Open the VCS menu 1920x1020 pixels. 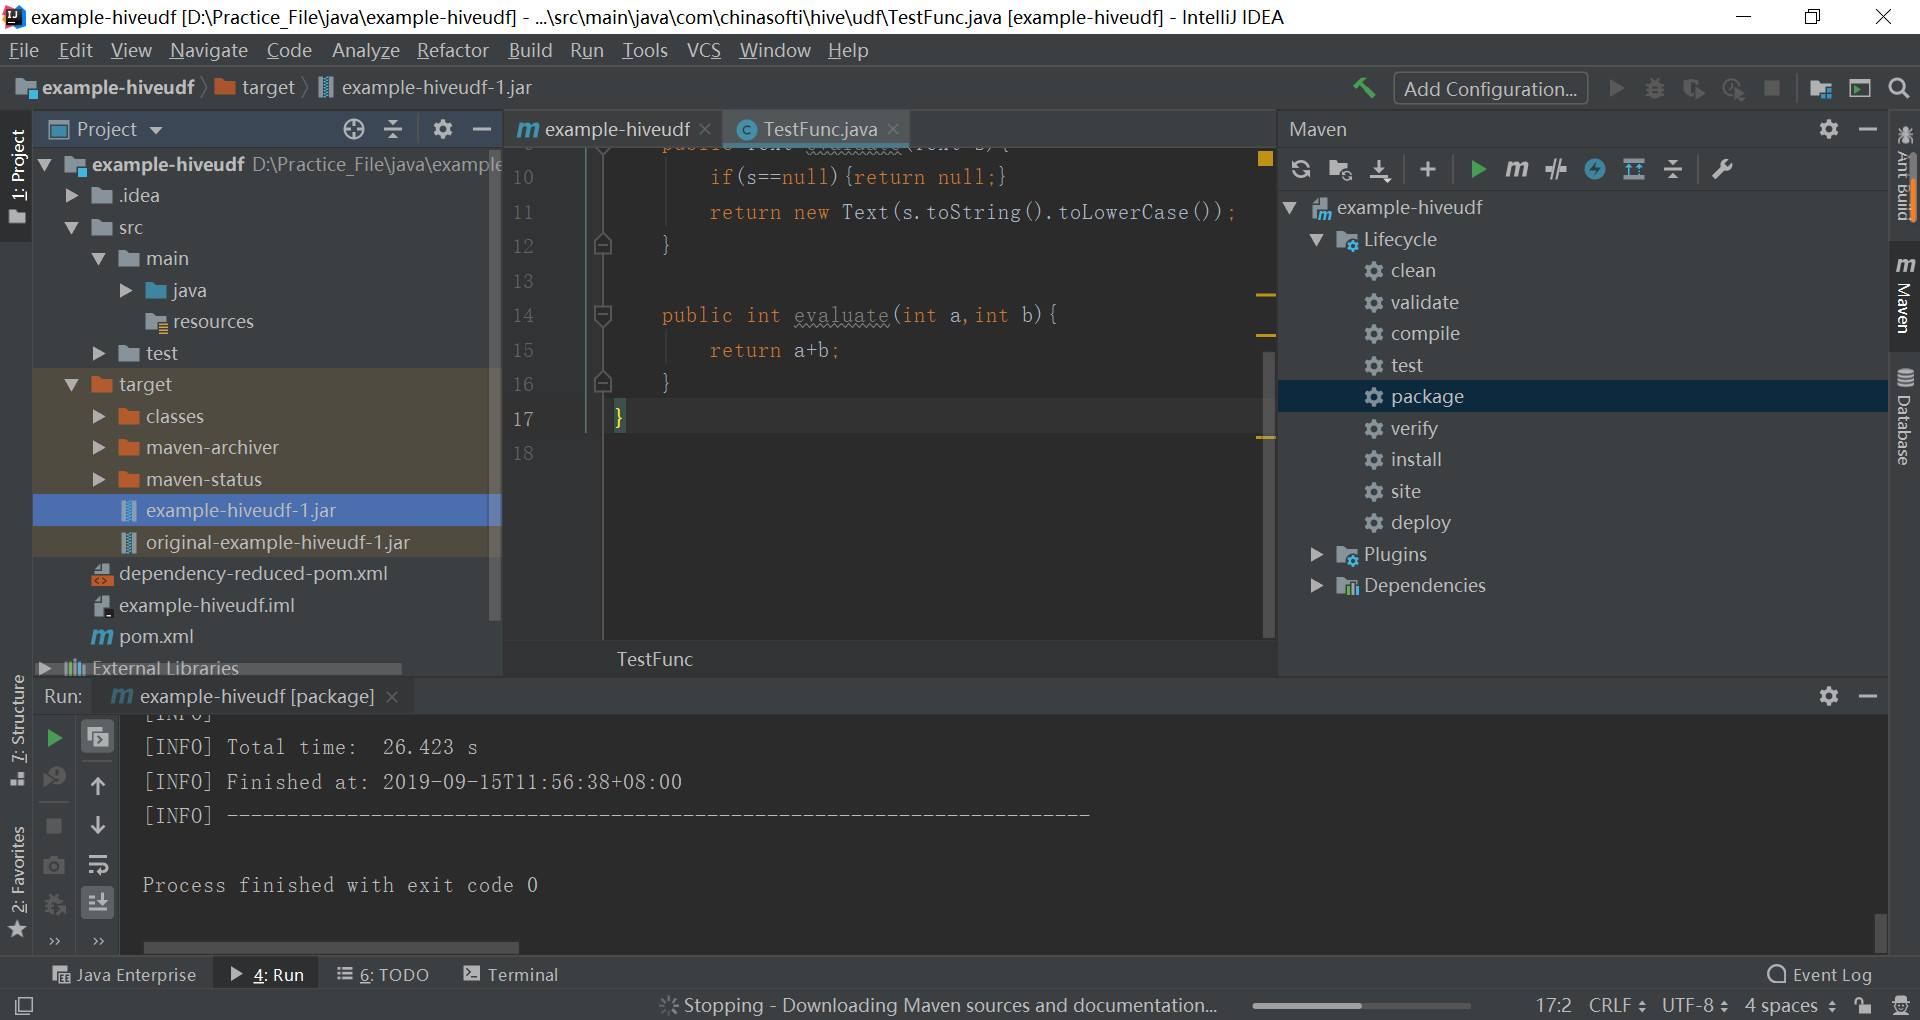click(x=704, y=50)
